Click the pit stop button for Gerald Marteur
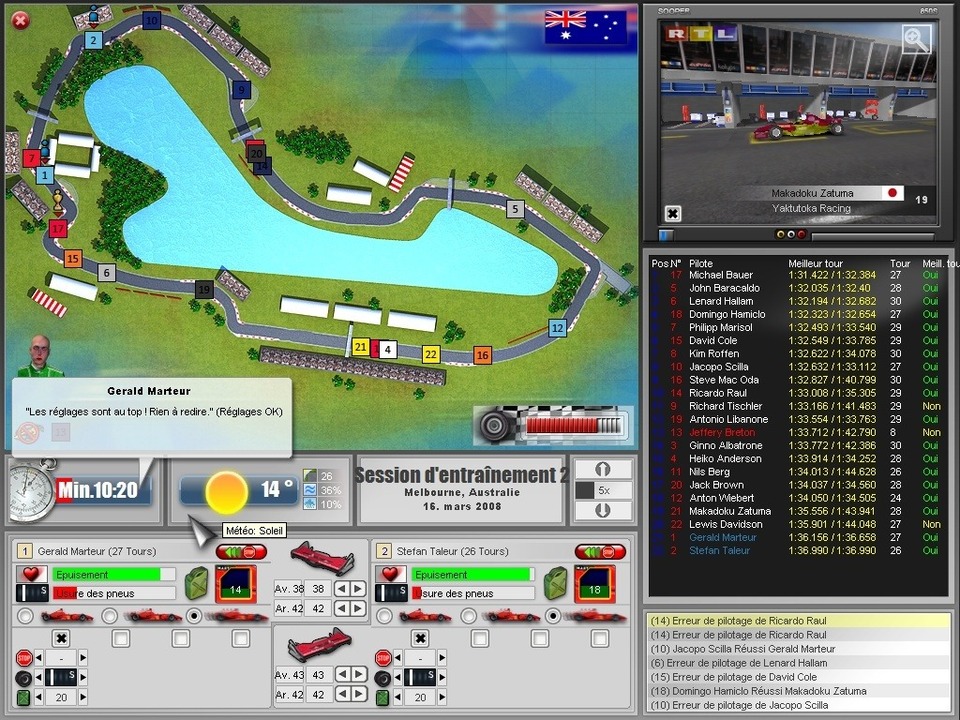 (241, 552)
